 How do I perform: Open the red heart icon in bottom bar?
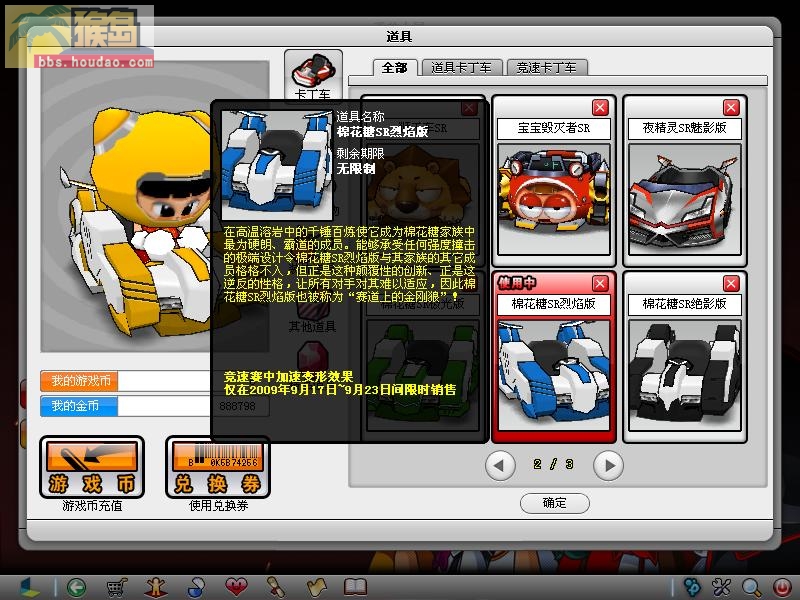[236, 587]
